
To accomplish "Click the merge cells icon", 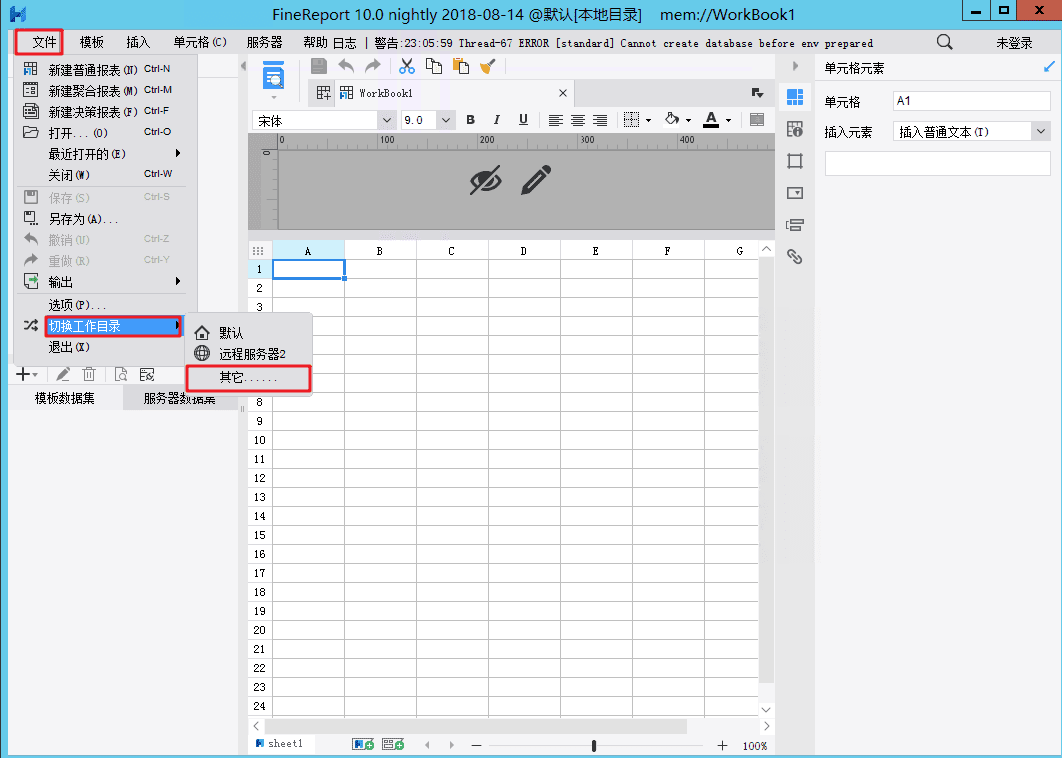I will coord(757,120).
